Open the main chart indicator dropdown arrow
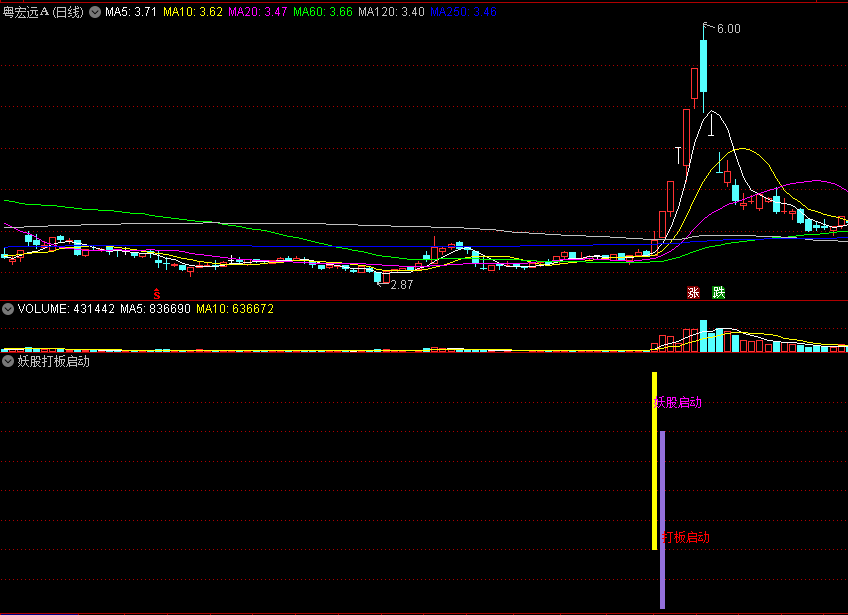This screenshot has width=848, height=615. click(95, 12)
